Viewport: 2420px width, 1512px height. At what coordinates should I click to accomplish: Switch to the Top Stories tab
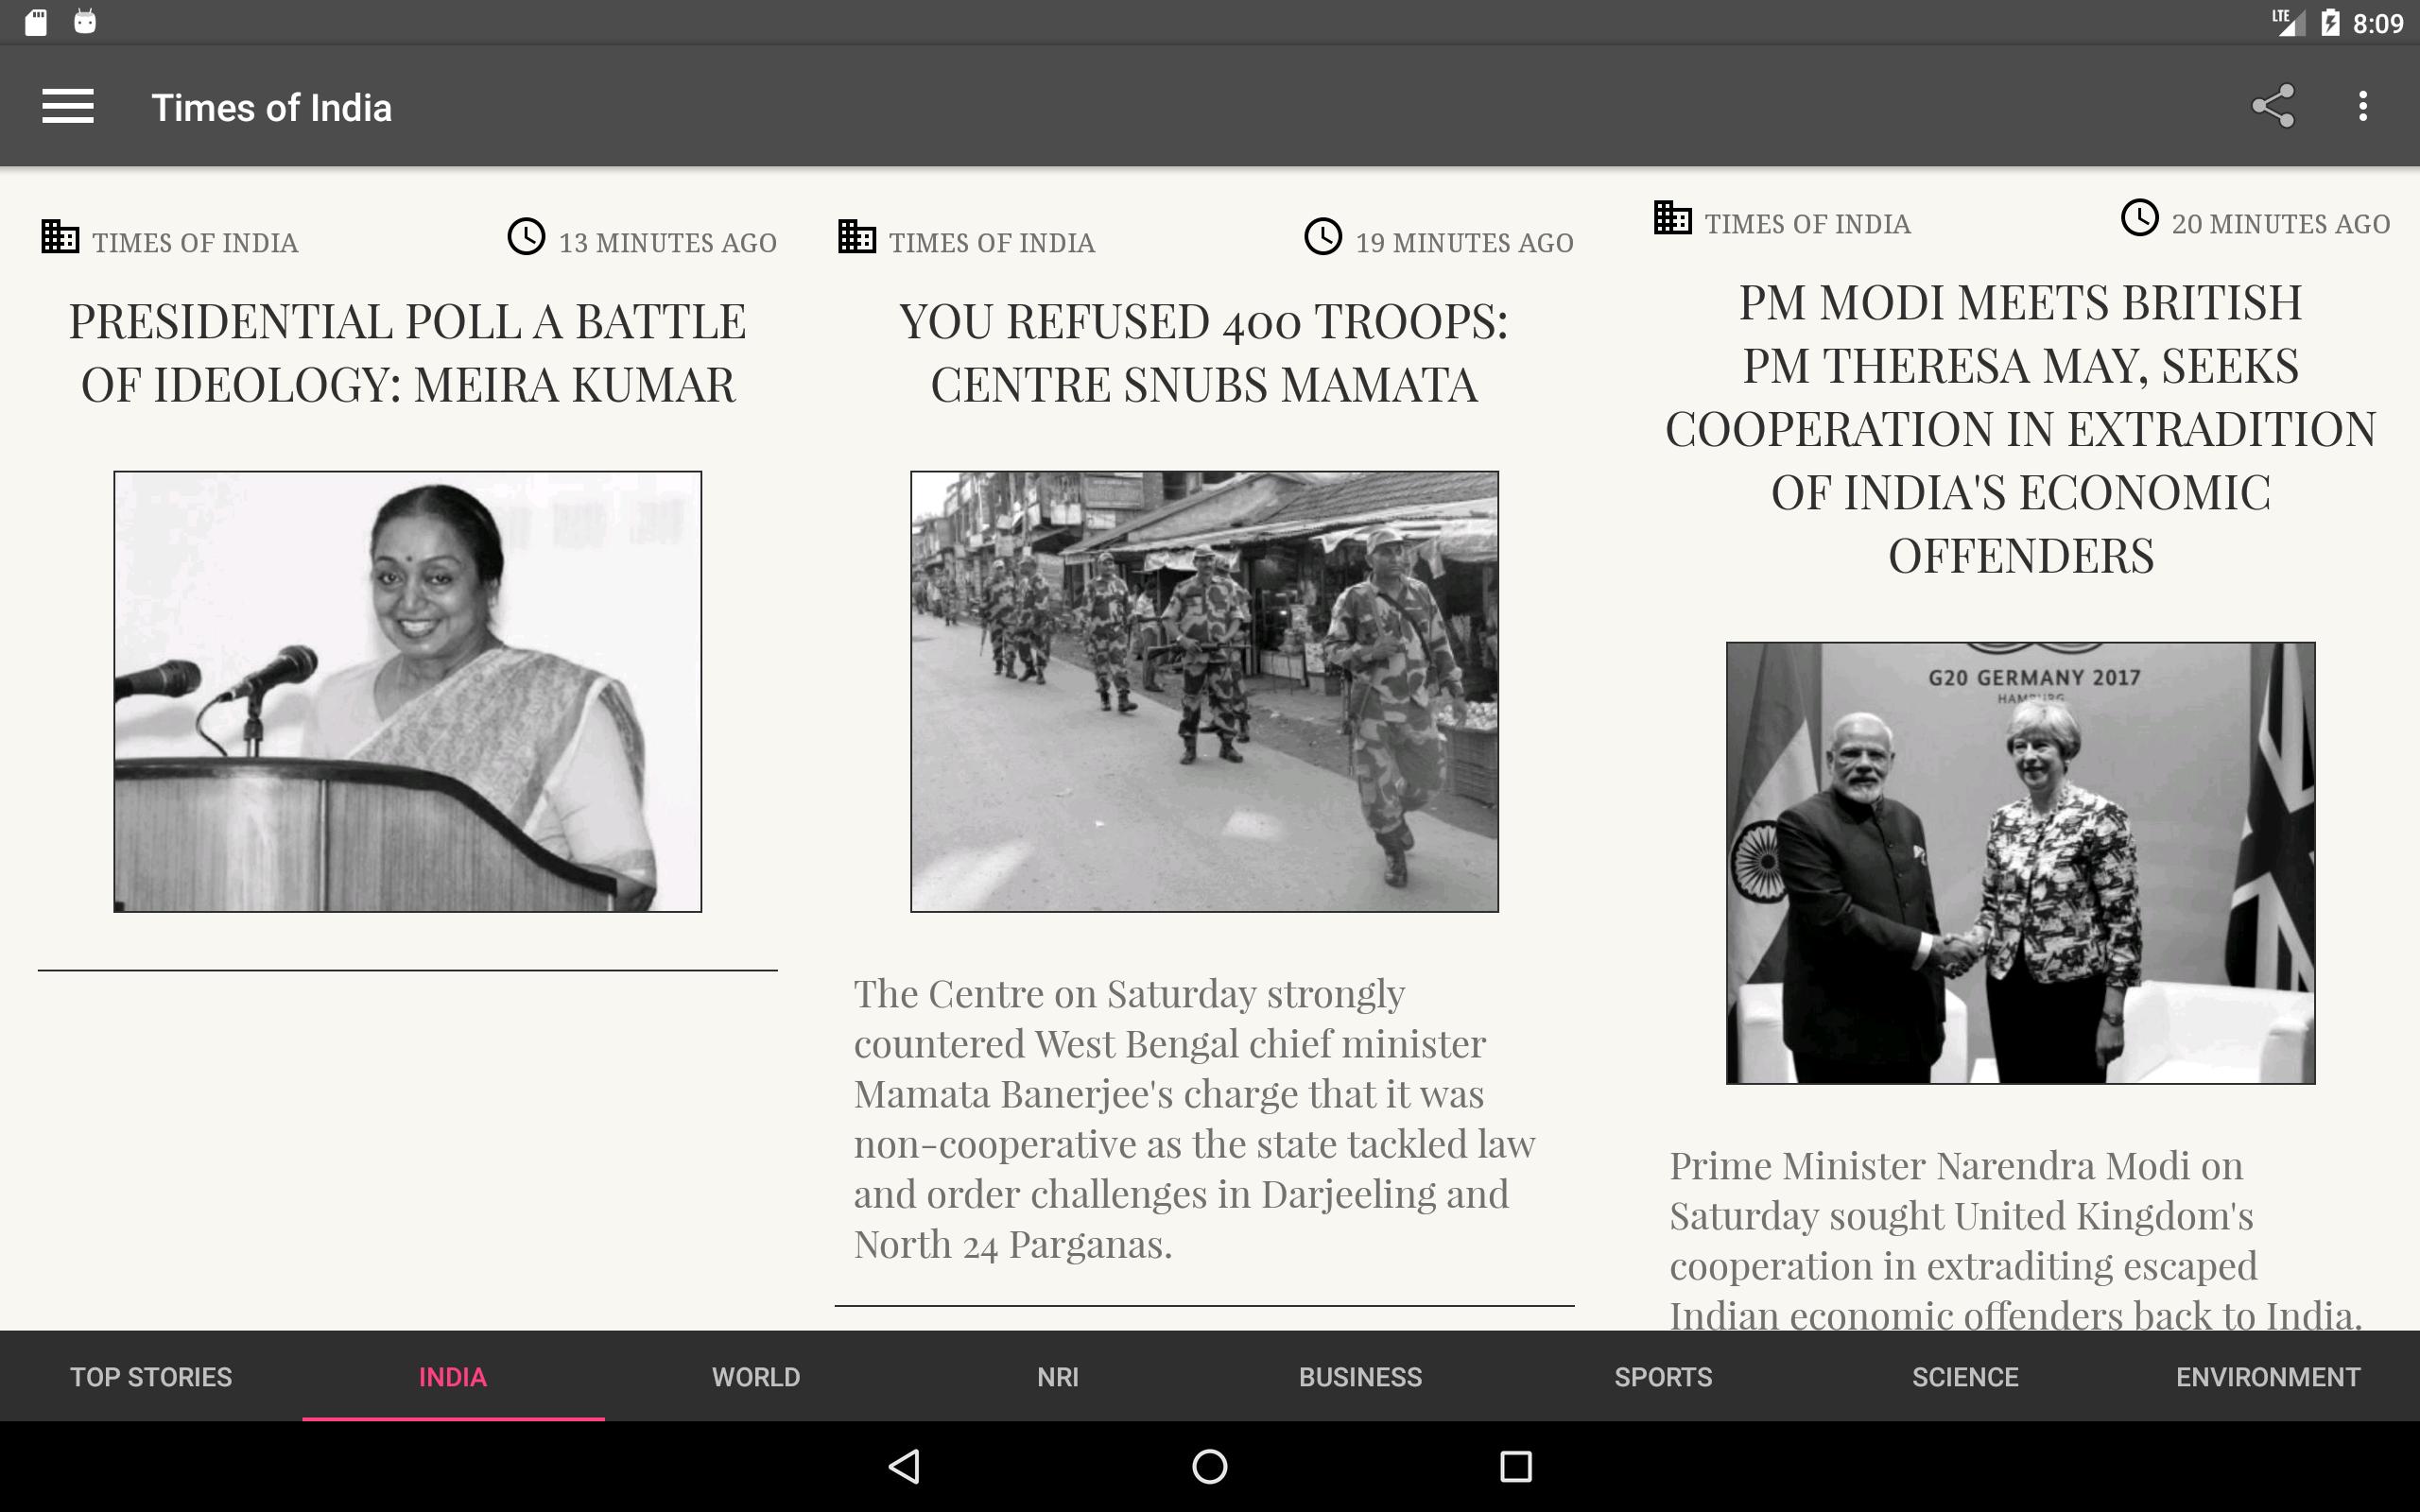pos(151,1377)
